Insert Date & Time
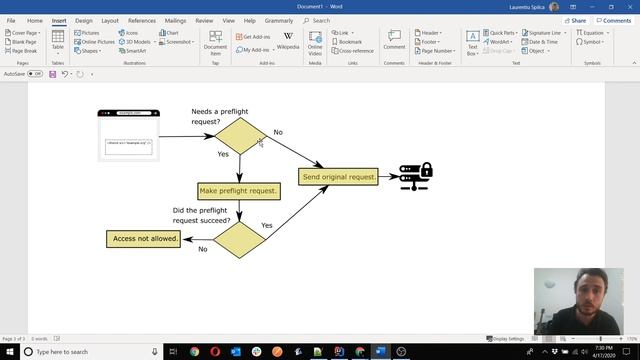This screenshot has height=360, width=640. [540, 42]
